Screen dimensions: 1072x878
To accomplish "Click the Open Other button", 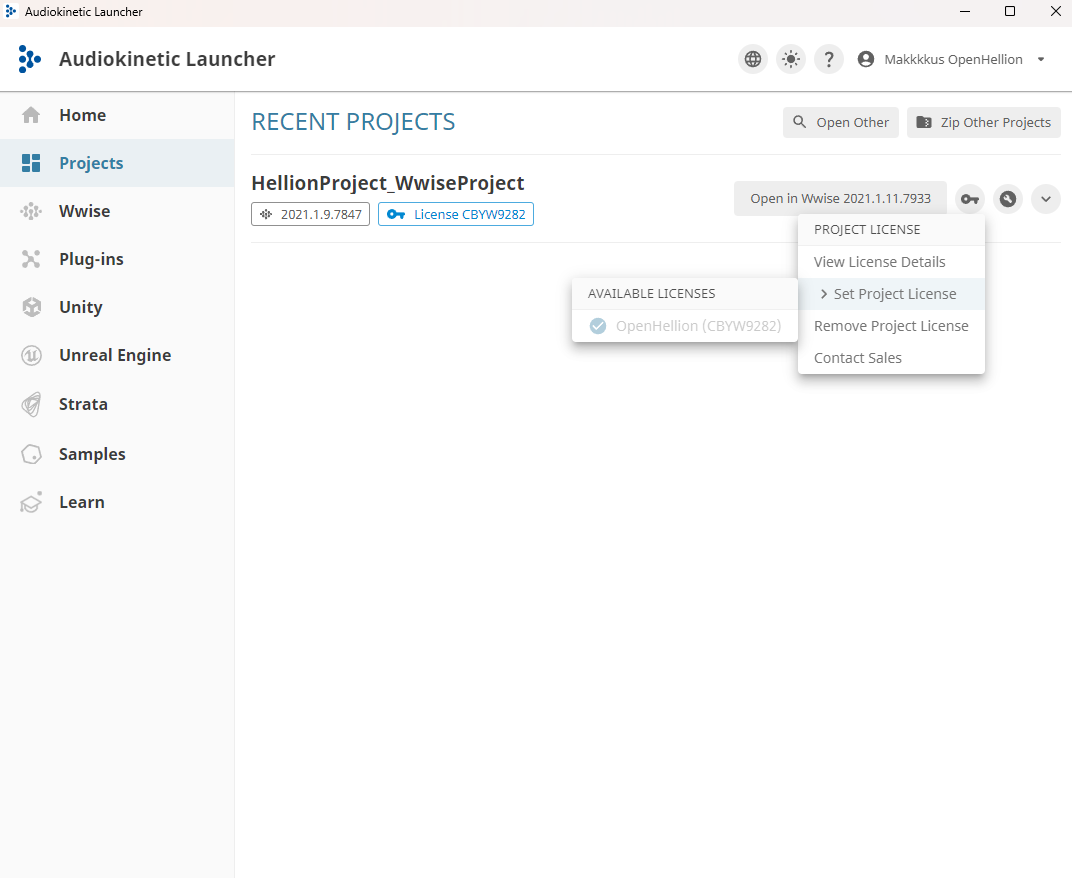I will tap(840, 122).
